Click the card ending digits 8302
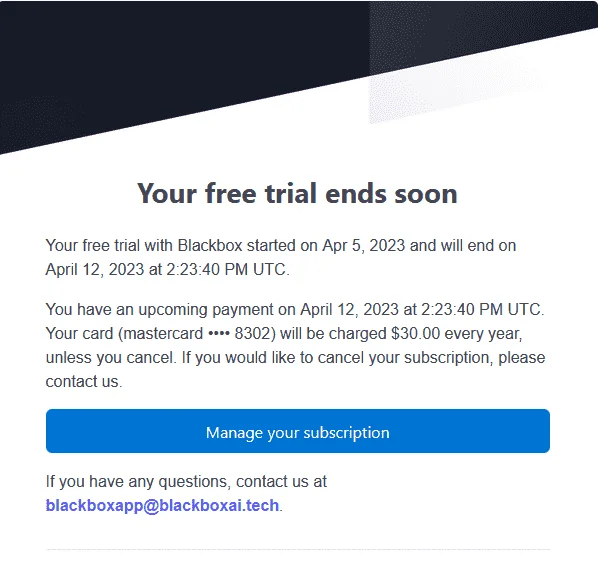 [x=252, y=334]
